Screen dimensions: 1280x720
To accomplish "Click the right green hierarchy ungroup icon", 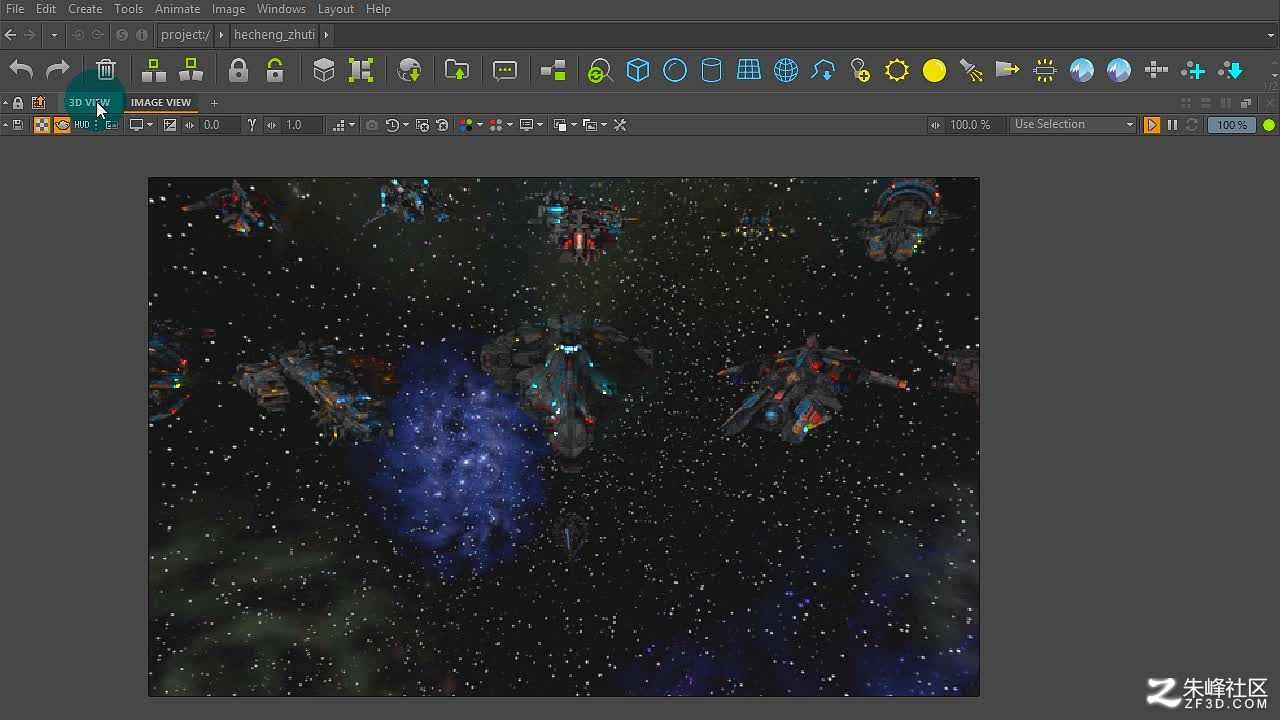I will coord(190,70).
